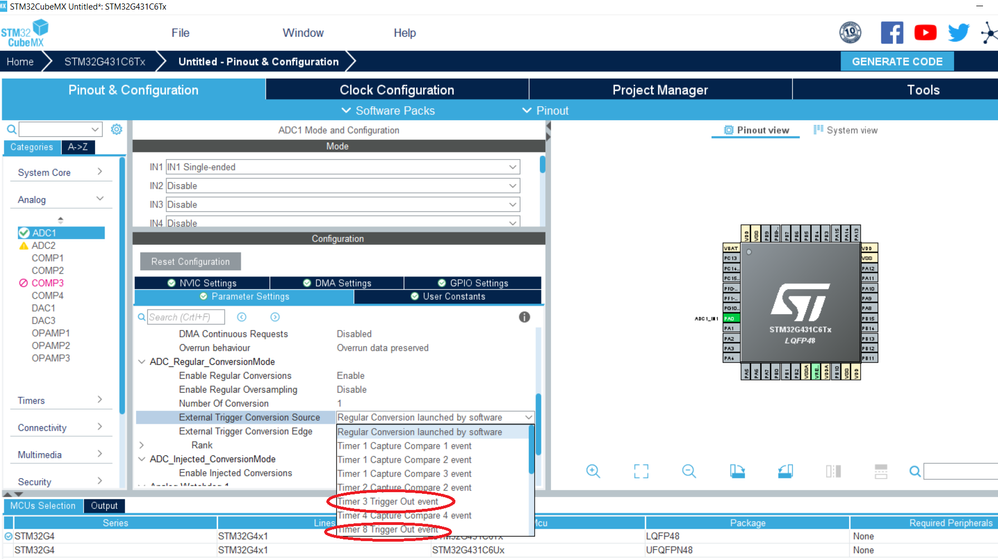This screenshot has width=998, height=559.
Task: Switch to Clock Configuration tab
Action: click(397, 90)
